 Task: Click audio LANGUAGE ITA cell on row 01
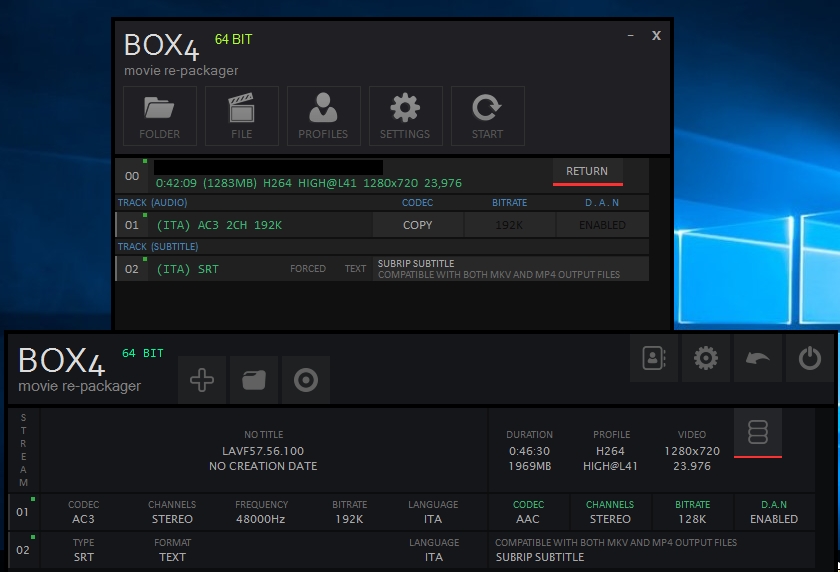433,512
